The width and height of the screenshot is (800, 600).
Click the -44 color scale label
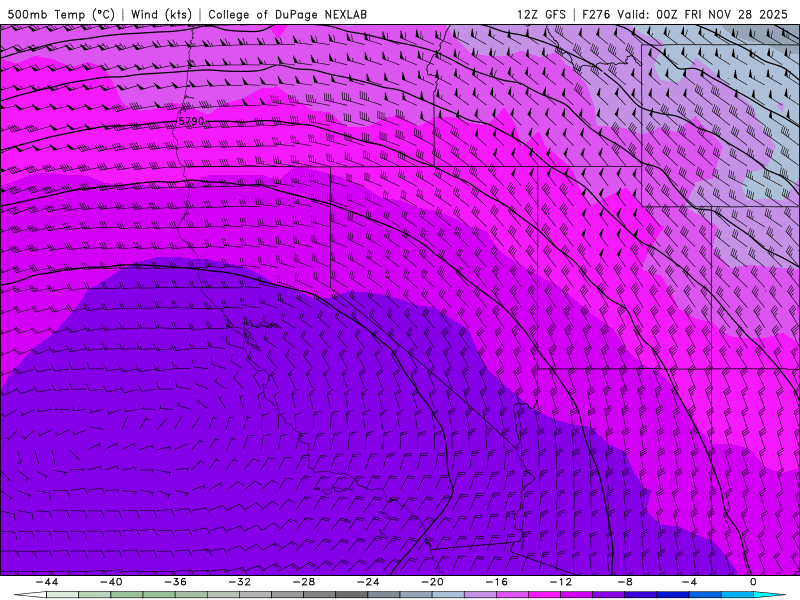pos(46,582)
